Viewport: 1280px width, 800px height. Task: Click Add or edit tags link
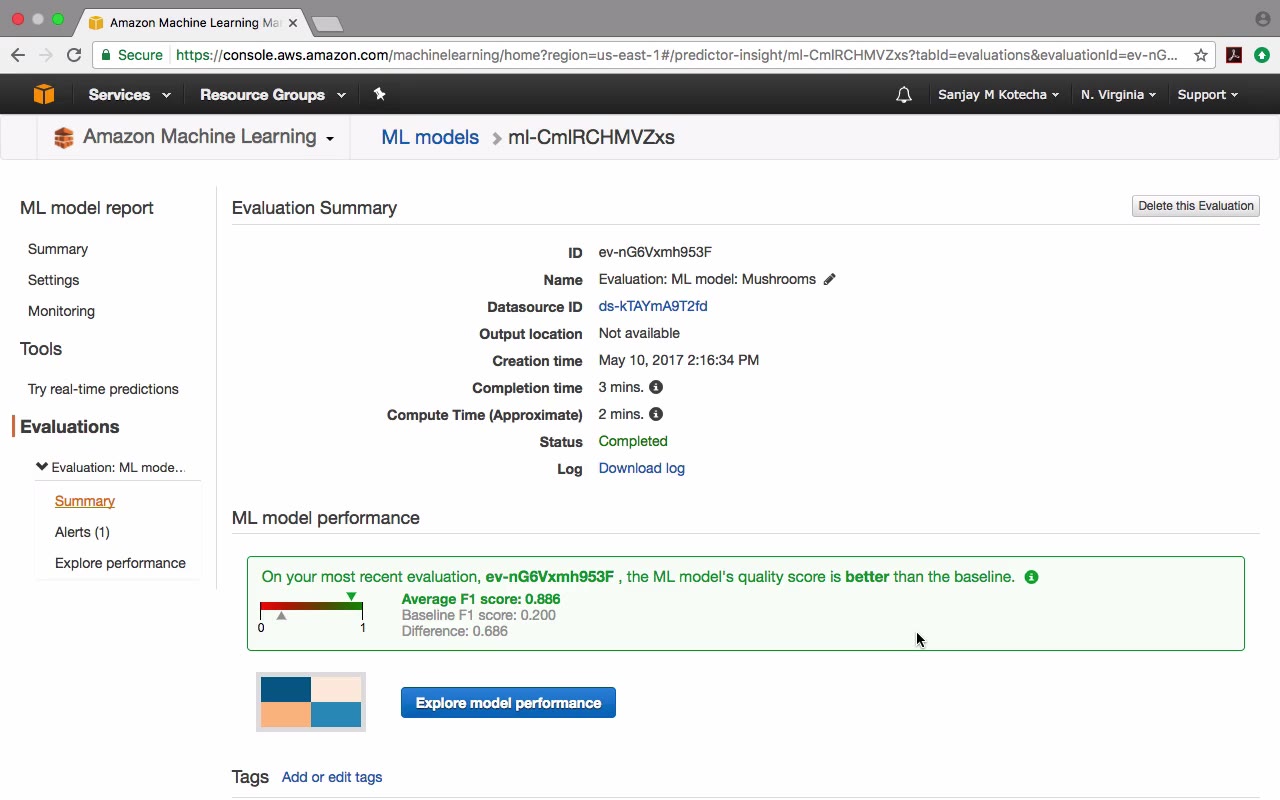332,777
